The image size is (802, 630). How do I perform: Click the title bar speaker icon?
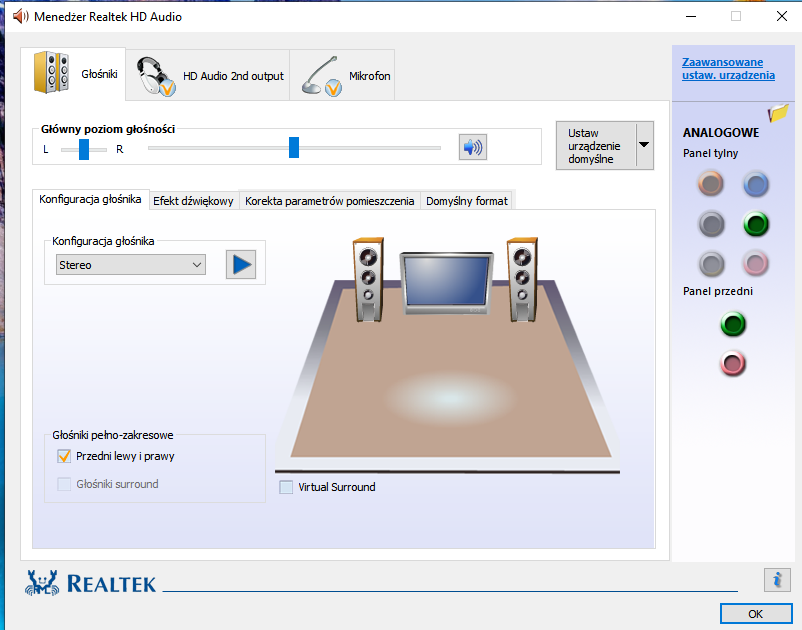[20, 16]
